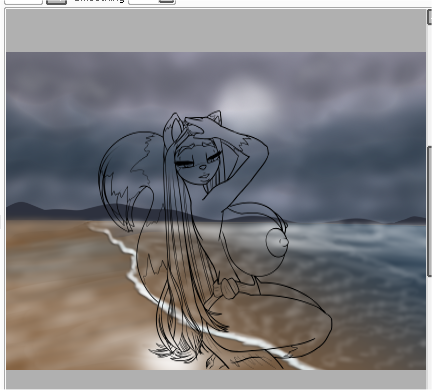Image resolution: width=432 pixels, height=390 pixels.
Task: Click the vertical scrollbar thumb
Action: click(x=430, y=211)
